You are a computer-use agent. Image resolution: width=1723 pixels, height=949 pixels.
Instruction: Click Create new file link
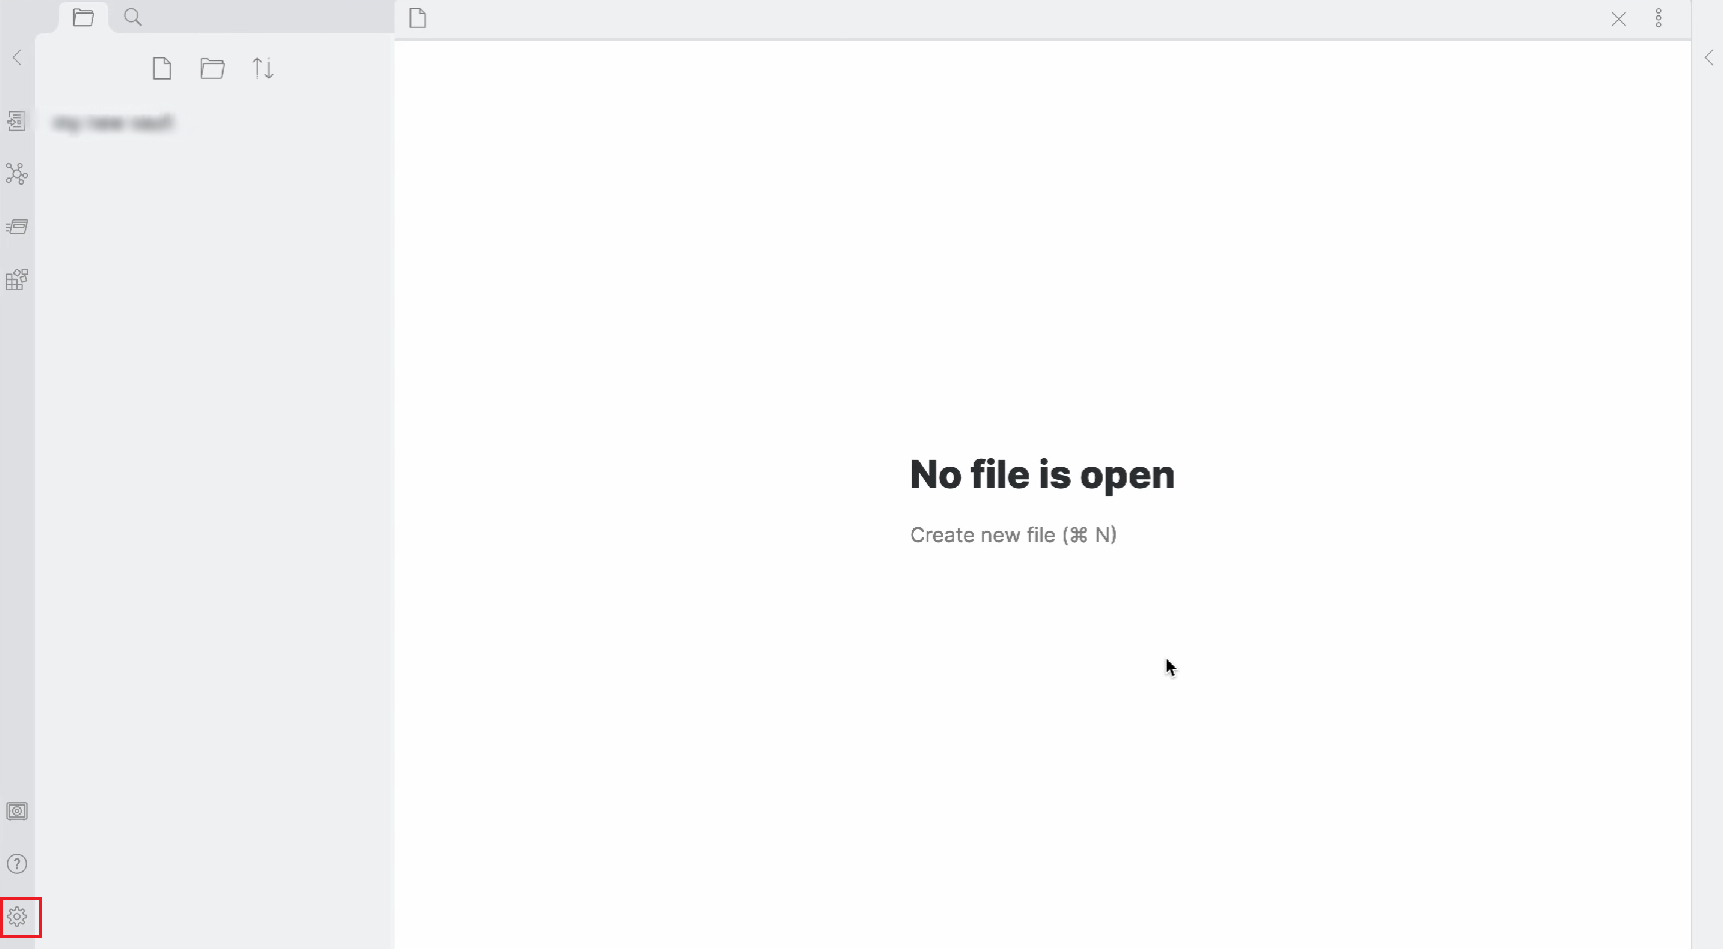[x=1013, y=535]
